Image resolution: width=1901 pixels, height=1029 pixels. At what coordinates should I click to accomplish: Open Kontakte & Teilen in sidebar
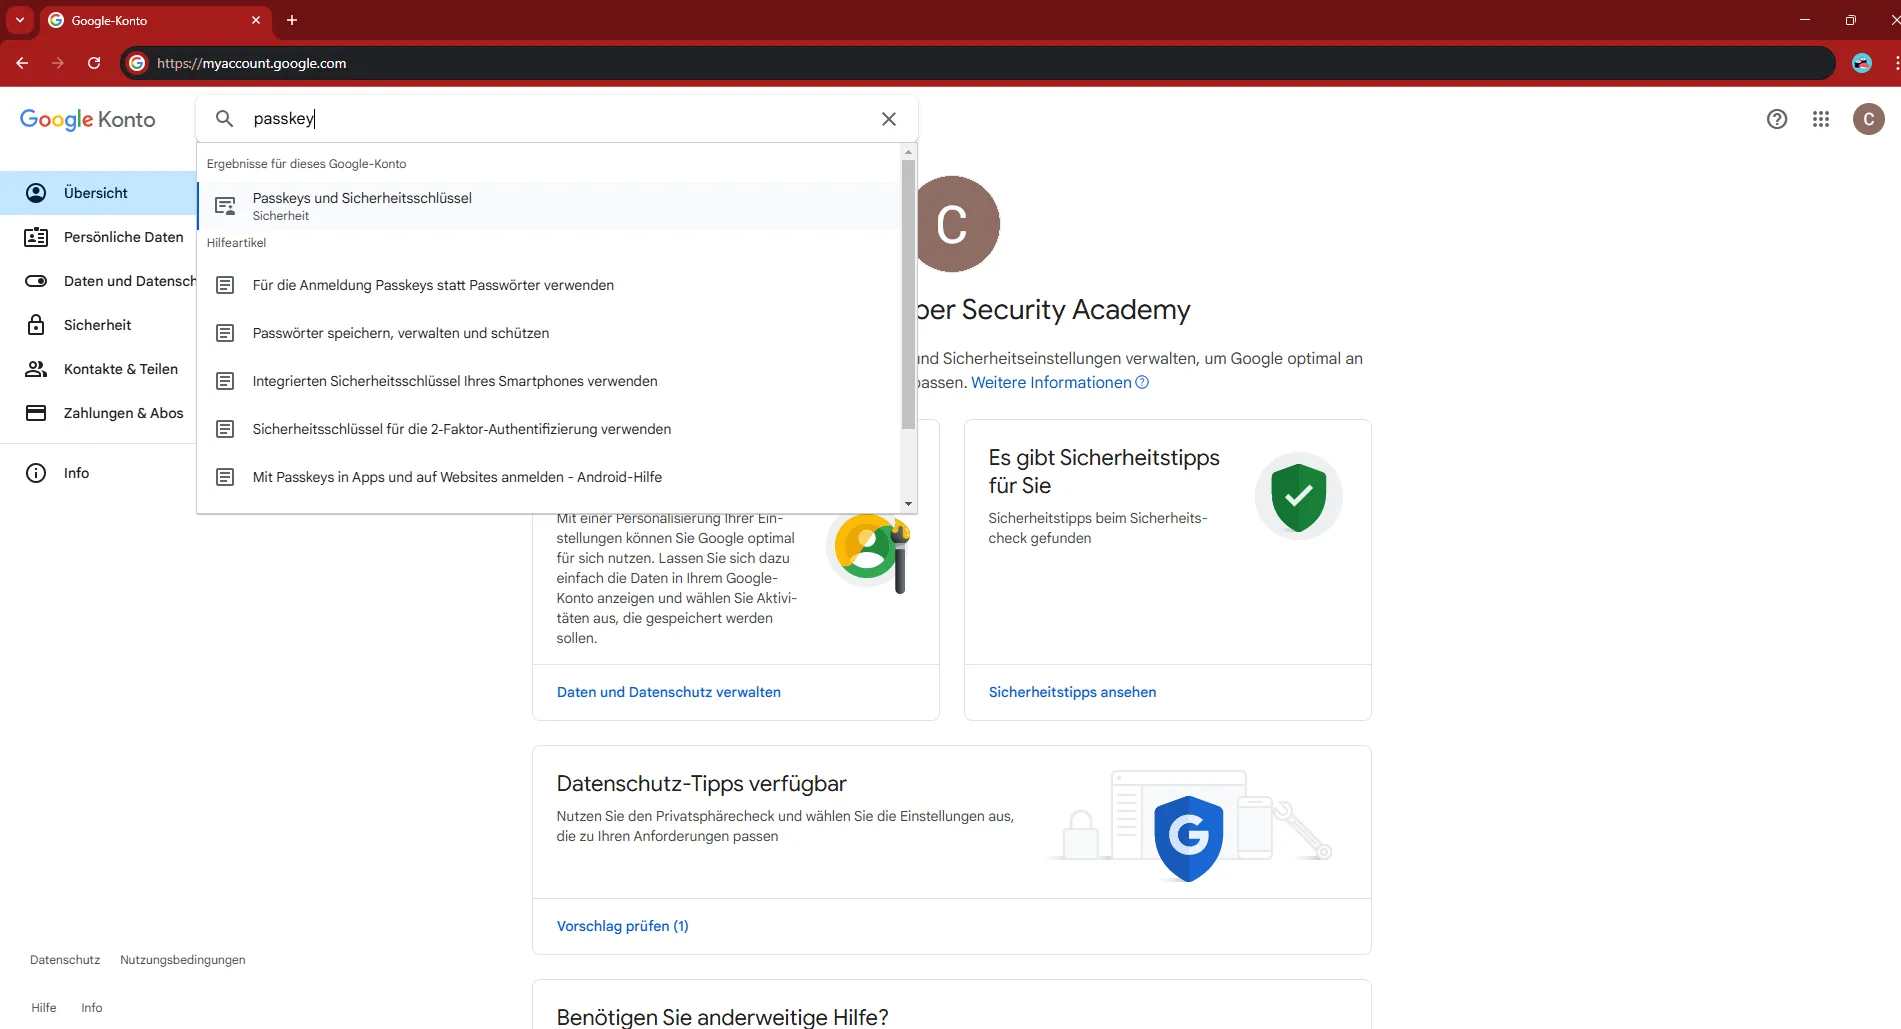point(98,369)
